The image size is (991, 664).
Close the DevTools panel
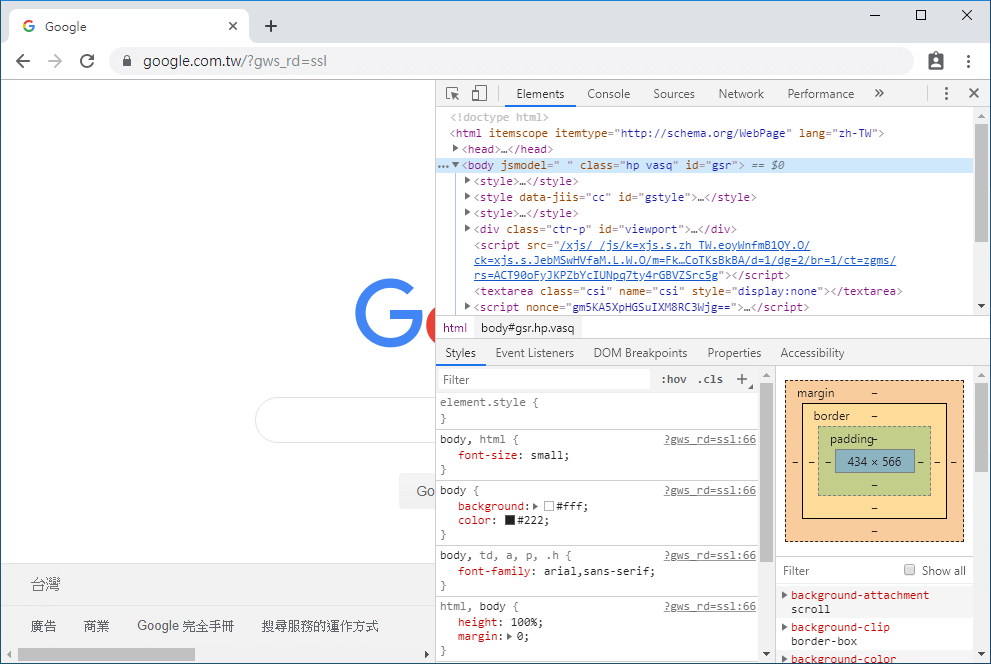pos(974,94)
